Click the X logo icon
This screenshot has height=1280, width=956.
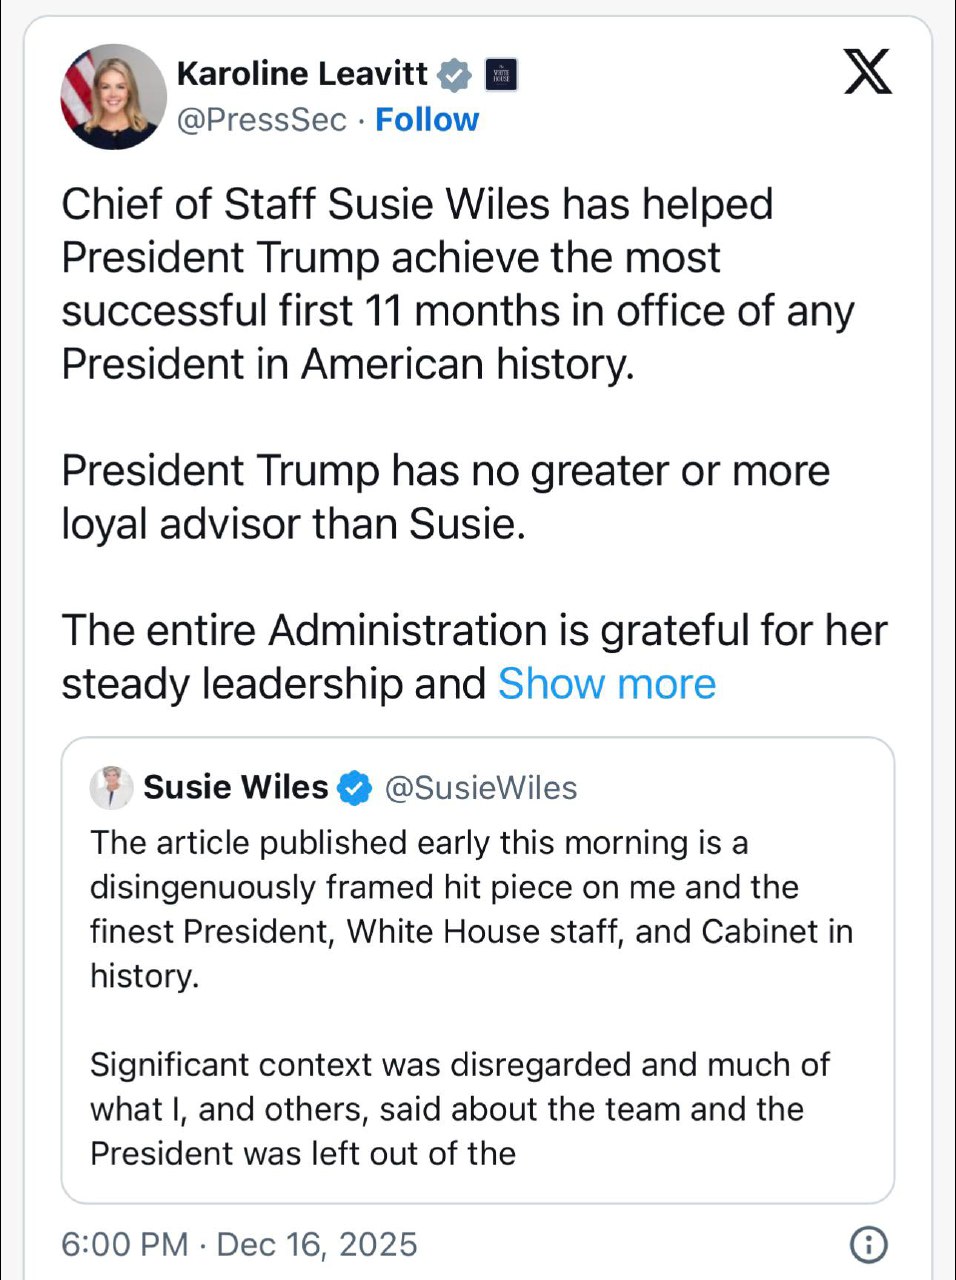point(867,72)
